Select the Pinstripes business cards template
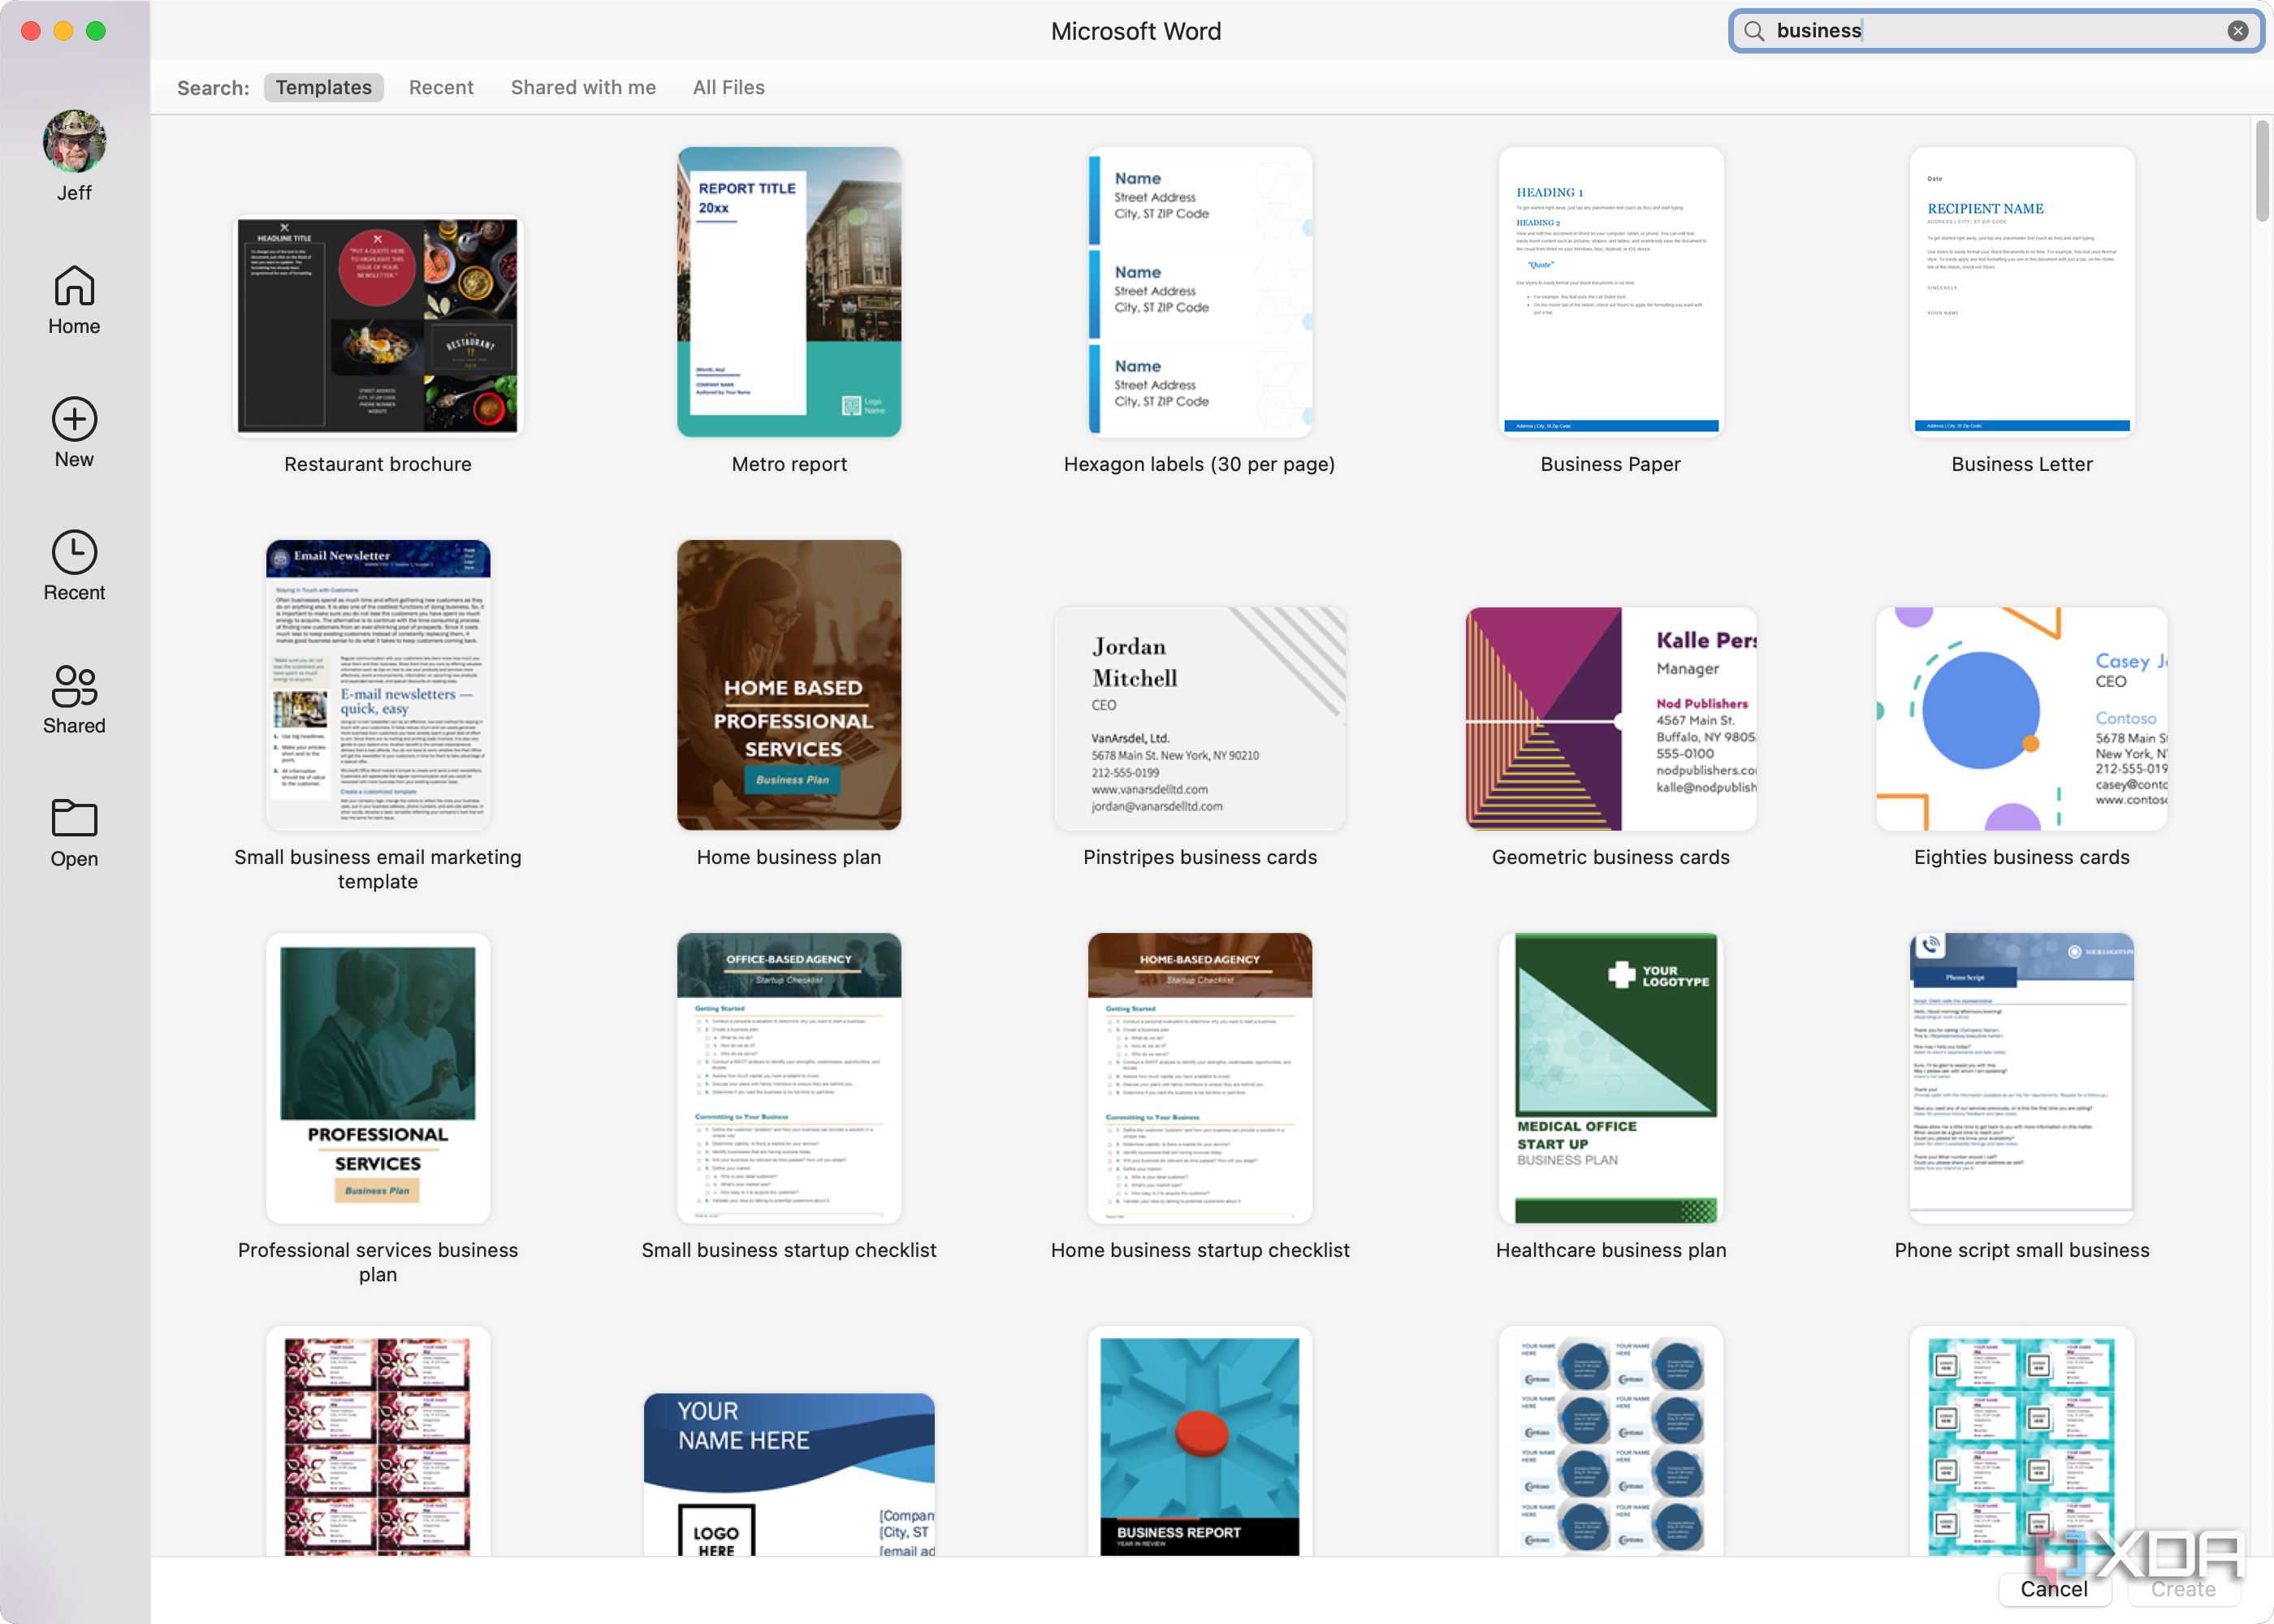 1200,719
